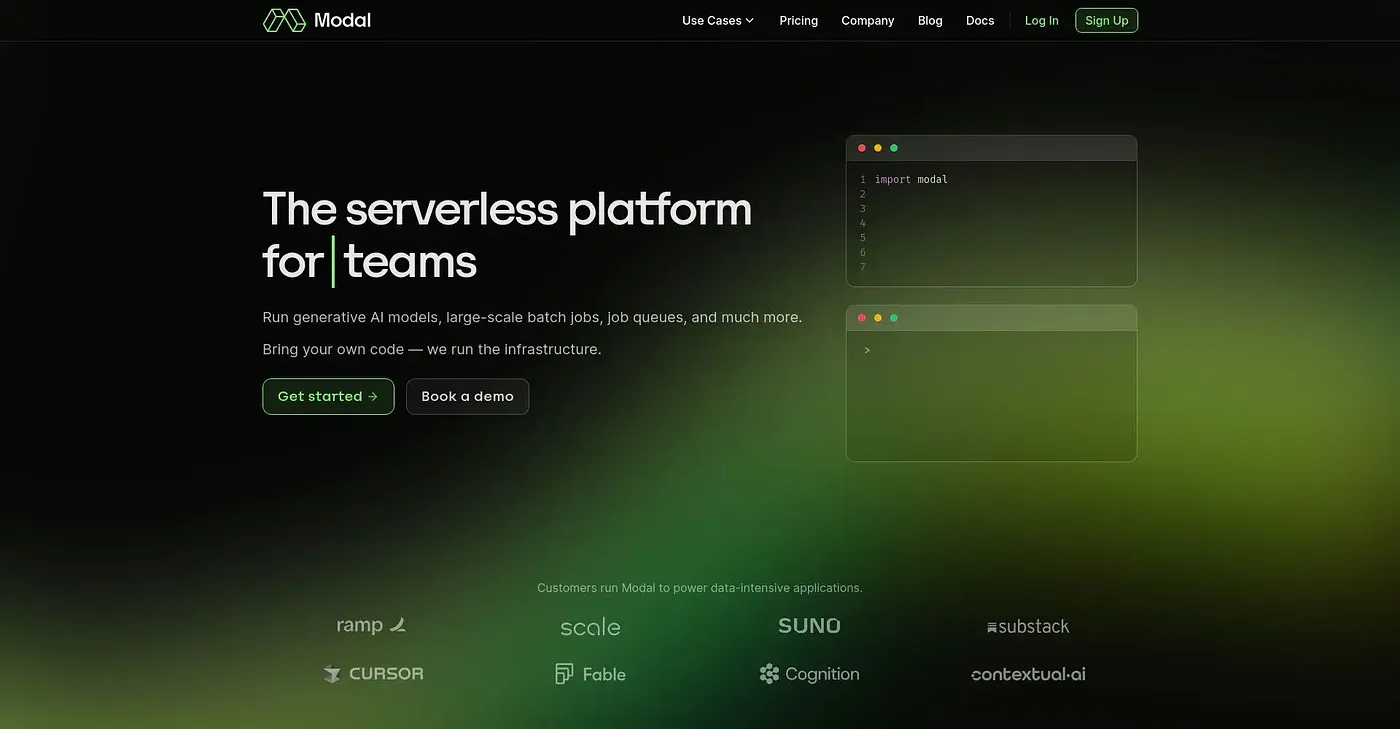Click the contextual.ai customer logo

[x=1028, y=674]
